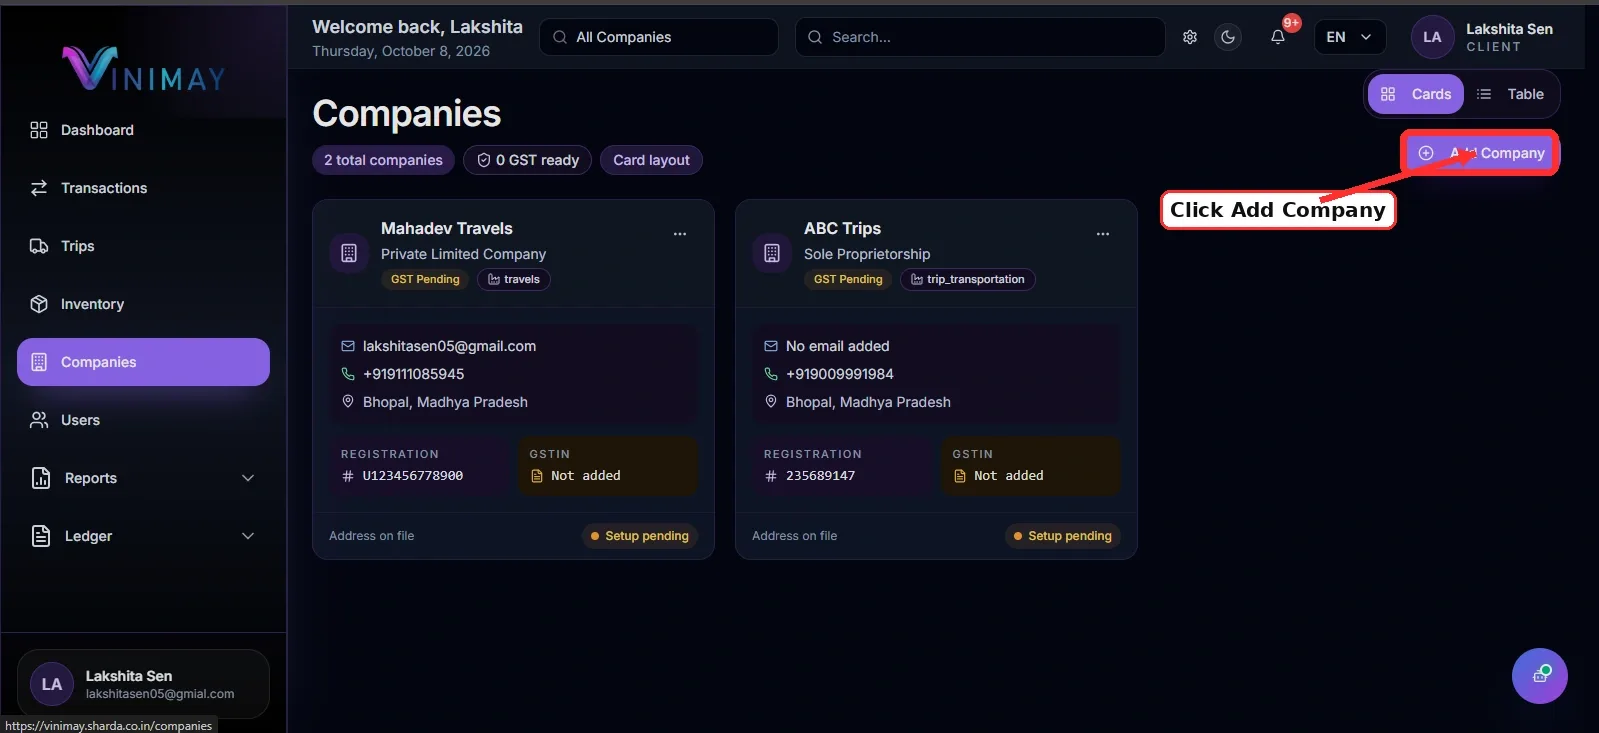The height and width of the screenshot is (733, 1599).
Task: Click the ABC Trips phone icon
Action: 771,374
